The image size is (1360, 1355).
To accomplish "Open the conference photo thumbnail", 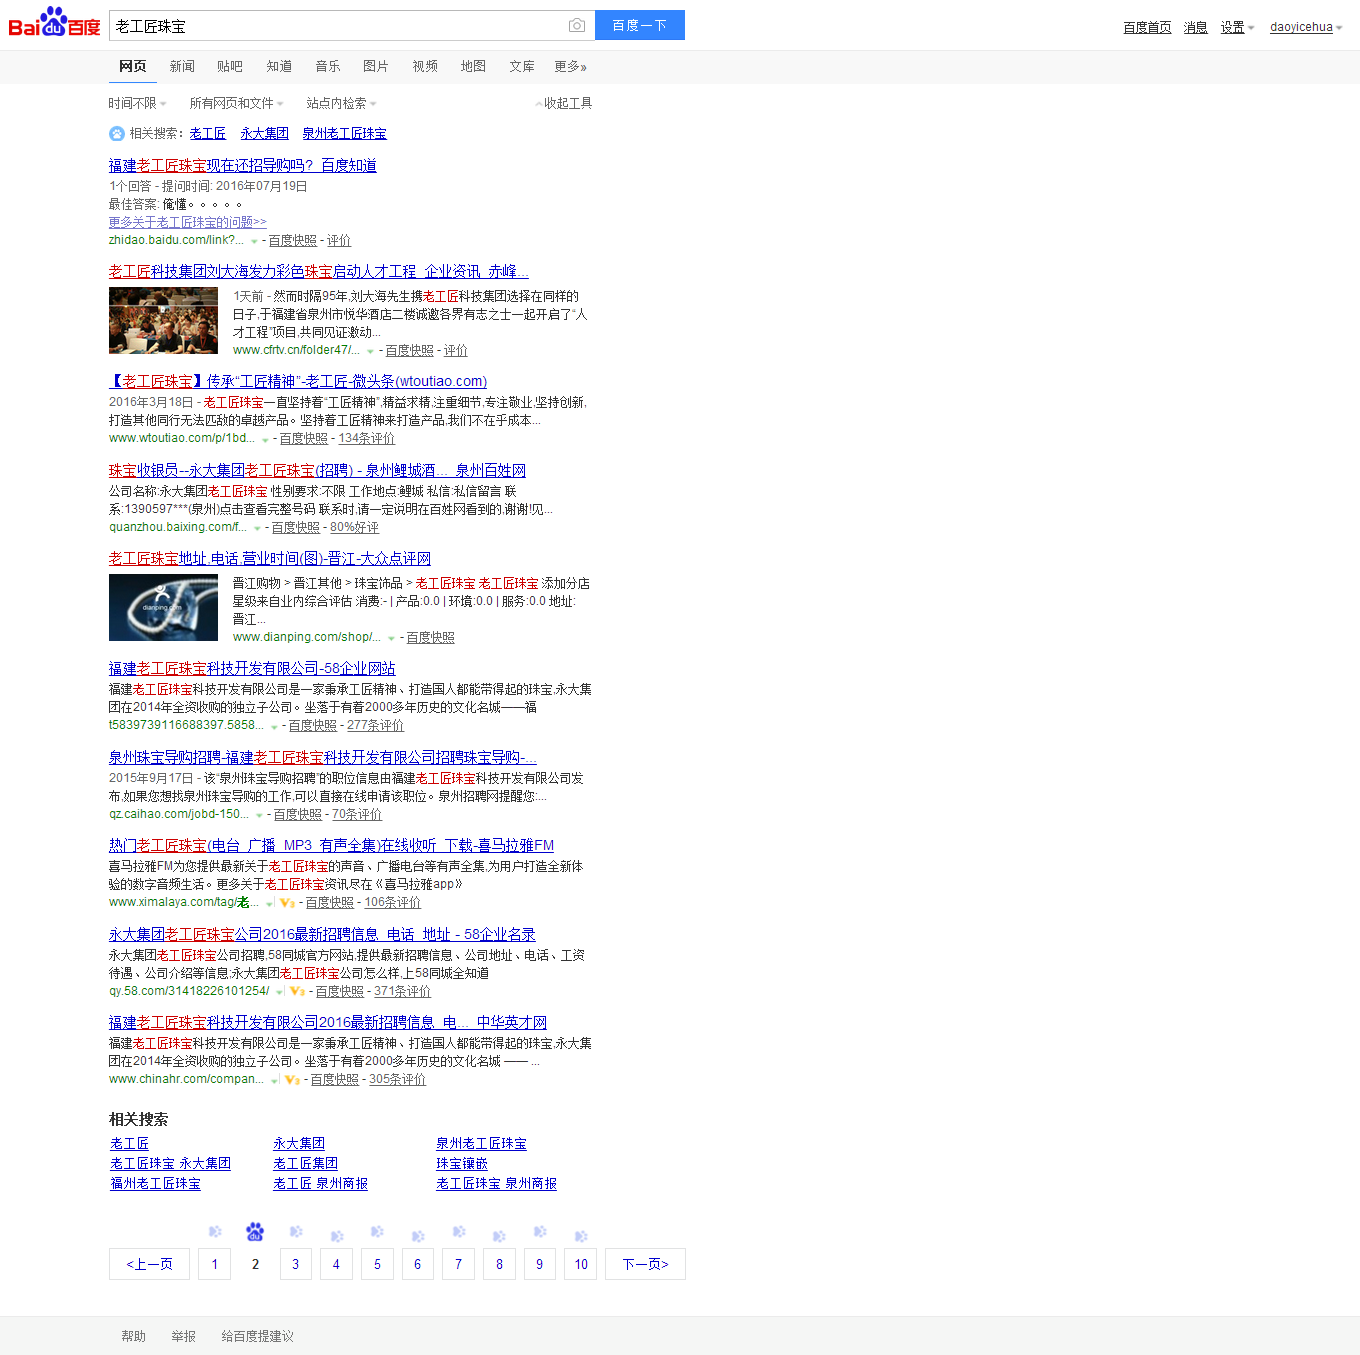I will point(163,320).
